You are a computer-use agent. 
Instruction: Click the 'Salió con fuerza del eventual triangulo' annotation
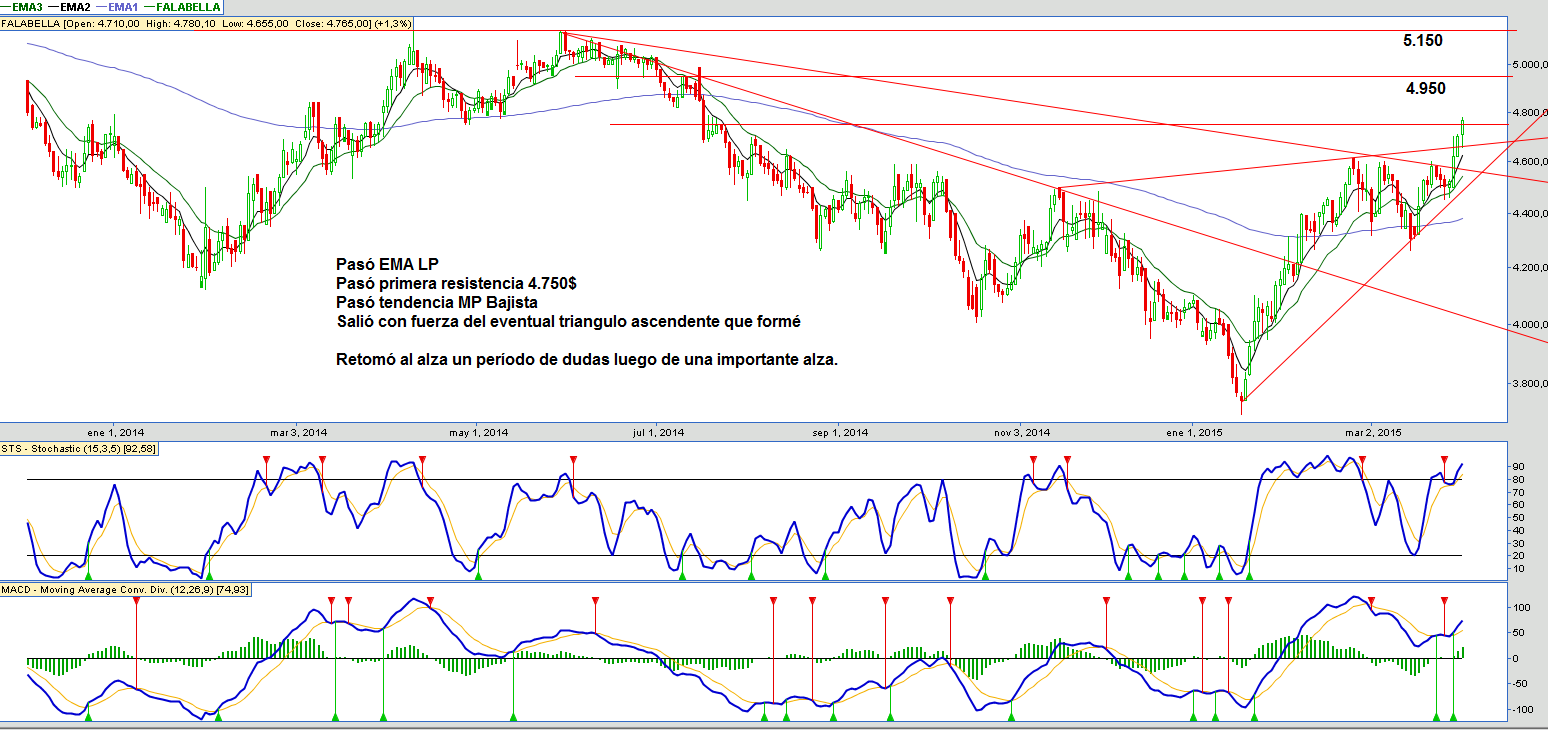pos(569,321)
